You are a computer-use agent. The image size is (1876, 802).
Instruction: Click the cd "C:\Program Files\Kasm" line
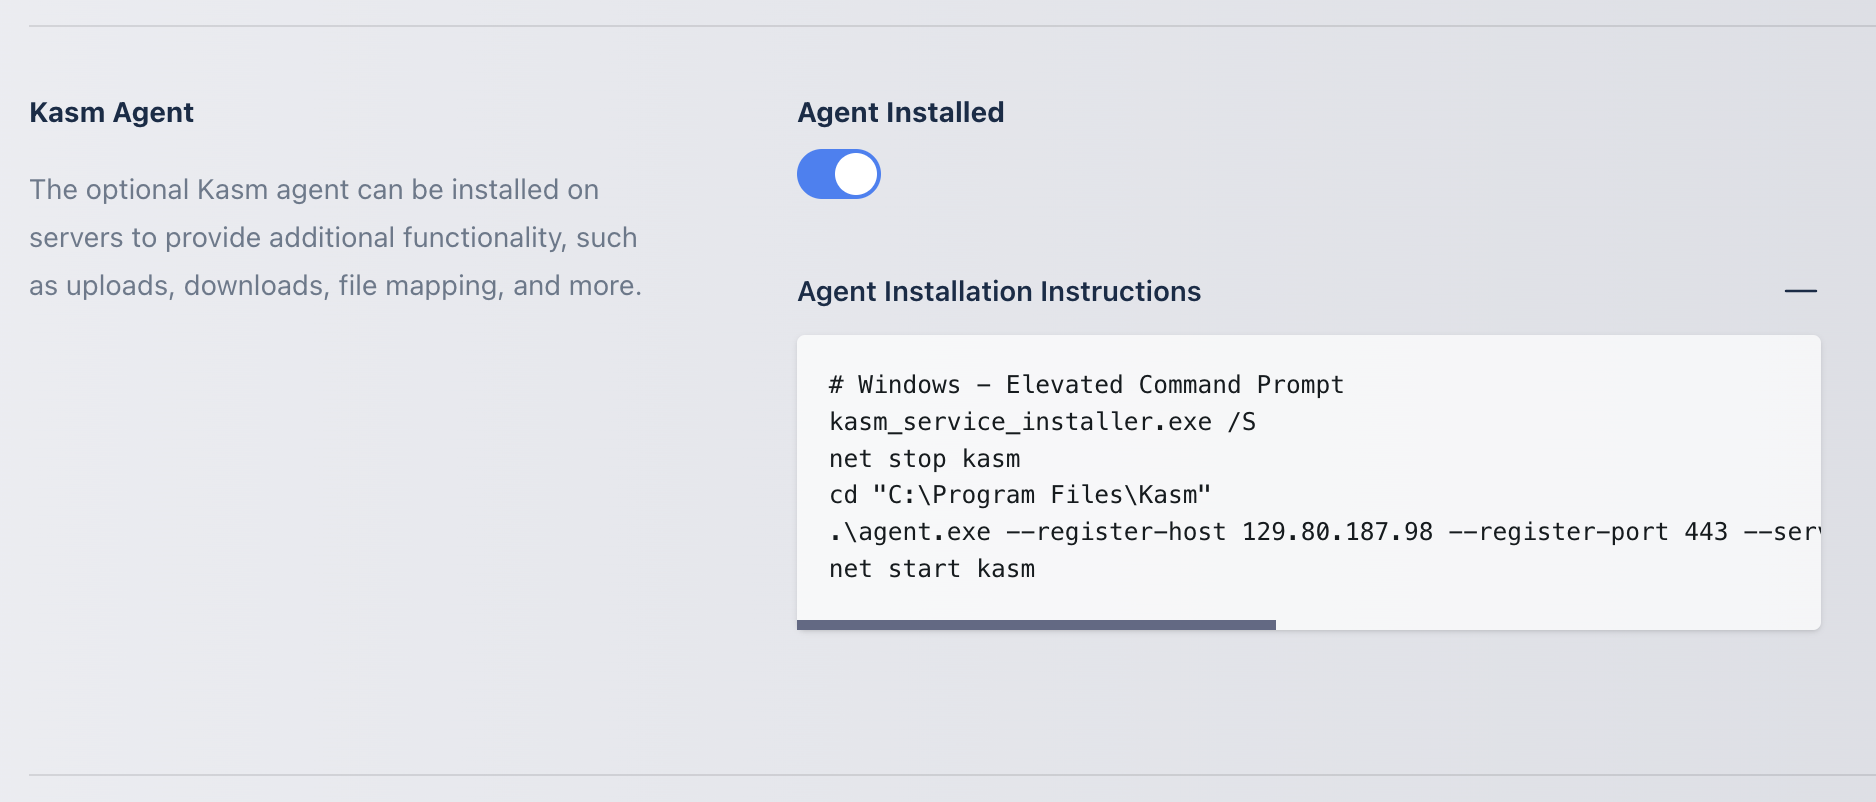pos(1019,495)
